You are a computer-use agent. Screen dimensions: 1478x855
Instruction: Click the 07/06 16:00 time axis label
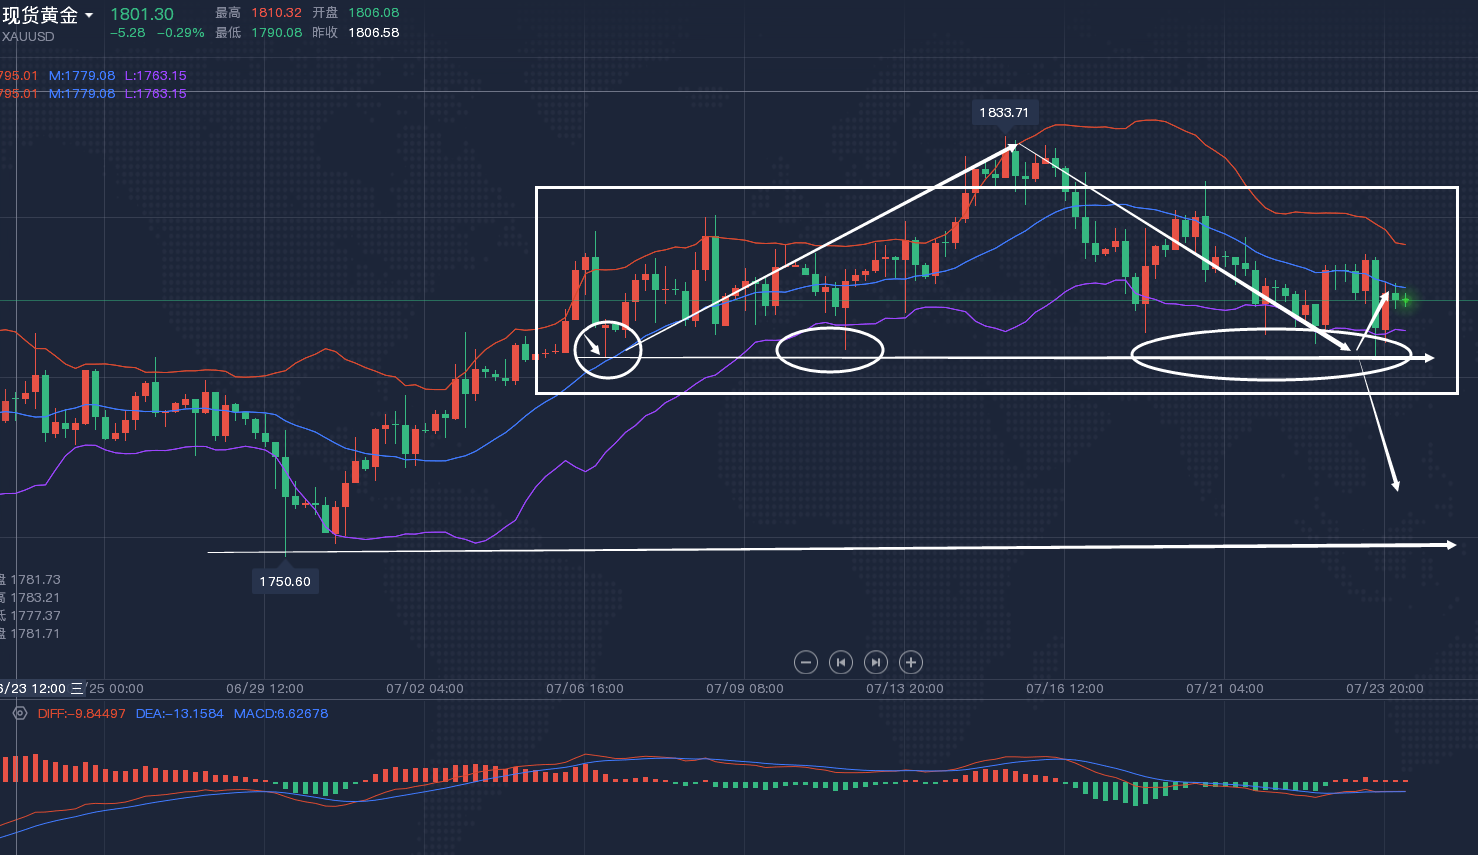[x=585, y=688]
